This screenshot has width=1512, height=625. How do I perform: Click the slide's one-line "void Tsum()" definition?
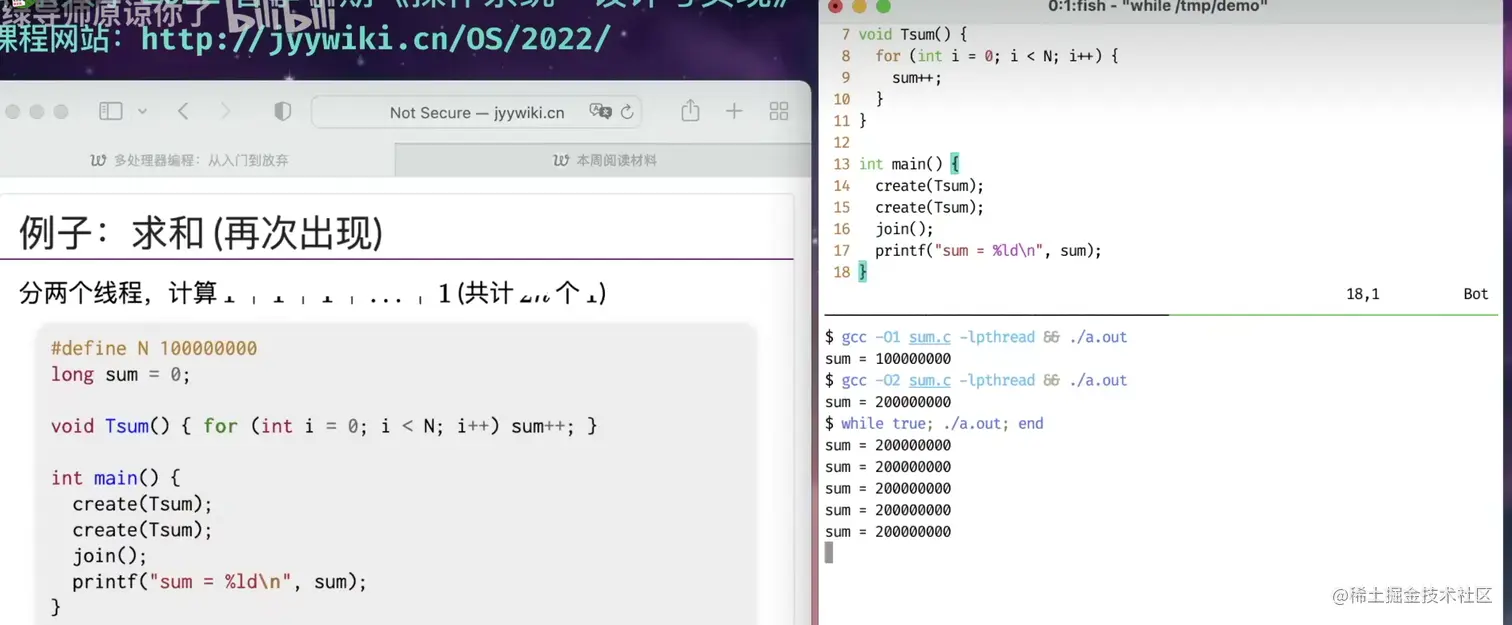pyautogui.click(x=324, y=426)
